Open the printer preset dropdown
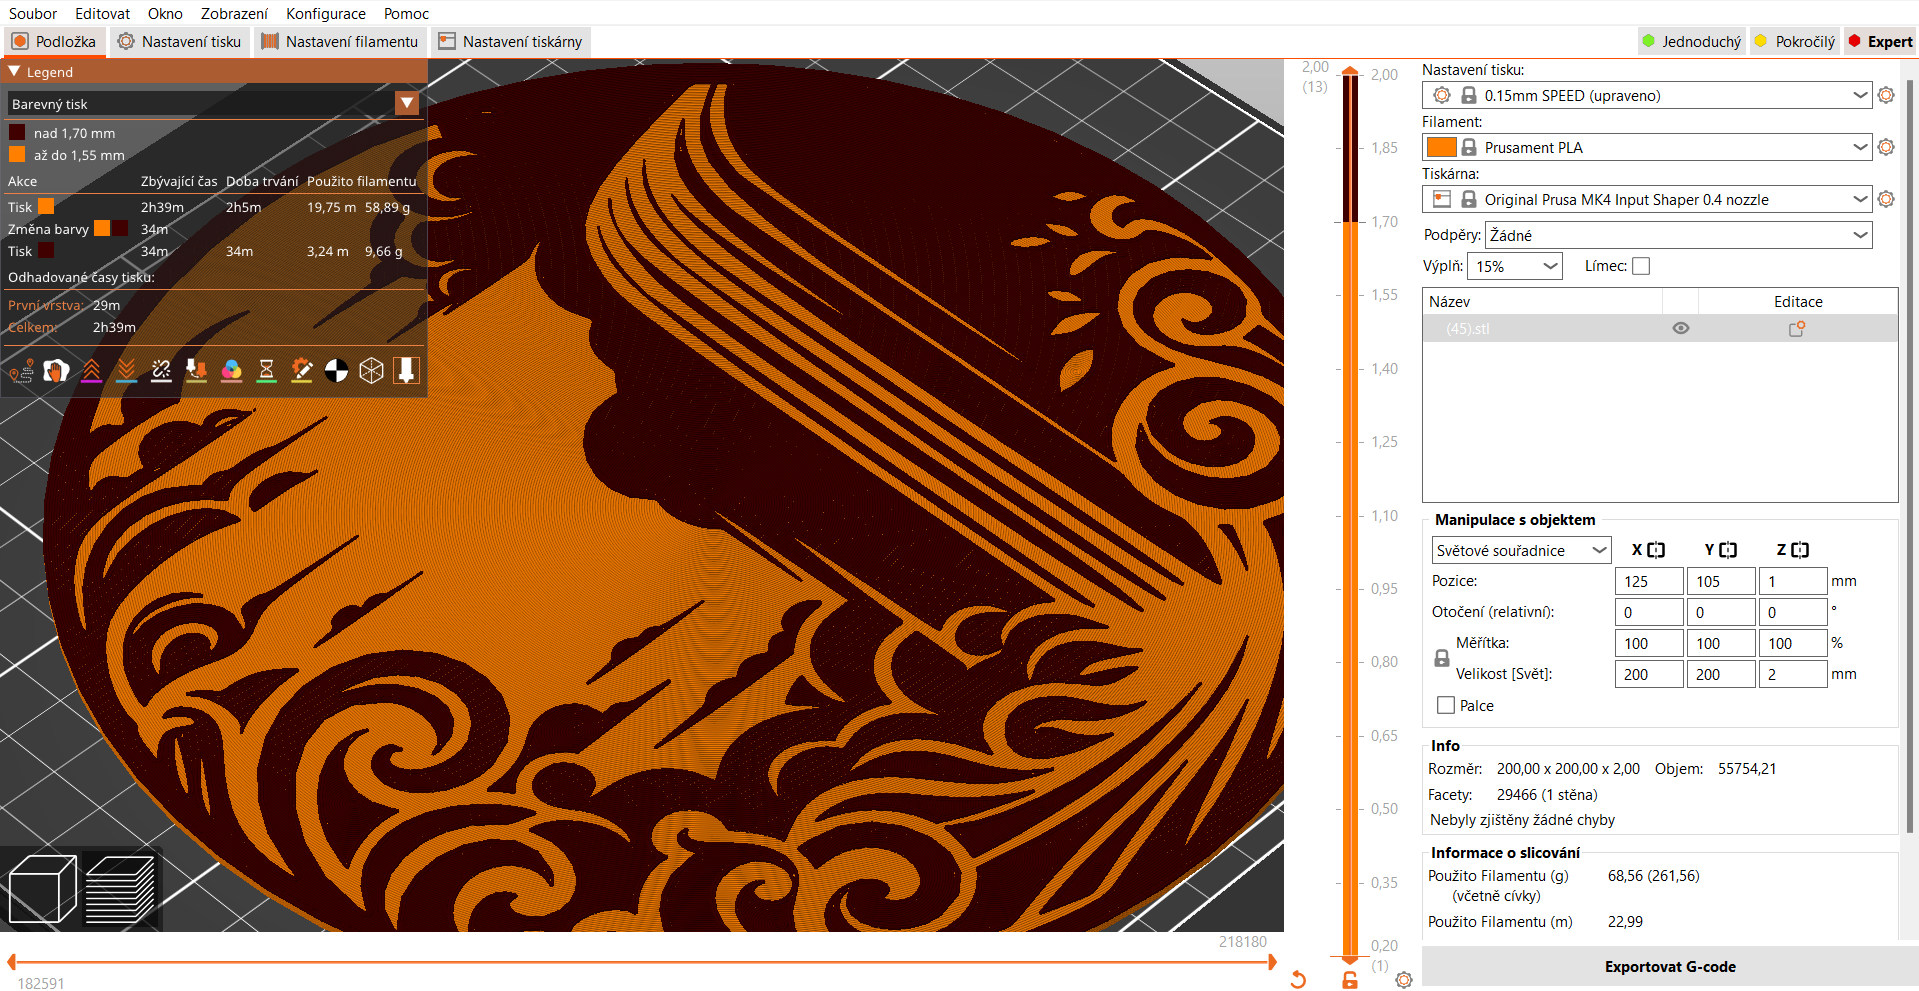The image size is (1919, 991). click(1646, 199)
